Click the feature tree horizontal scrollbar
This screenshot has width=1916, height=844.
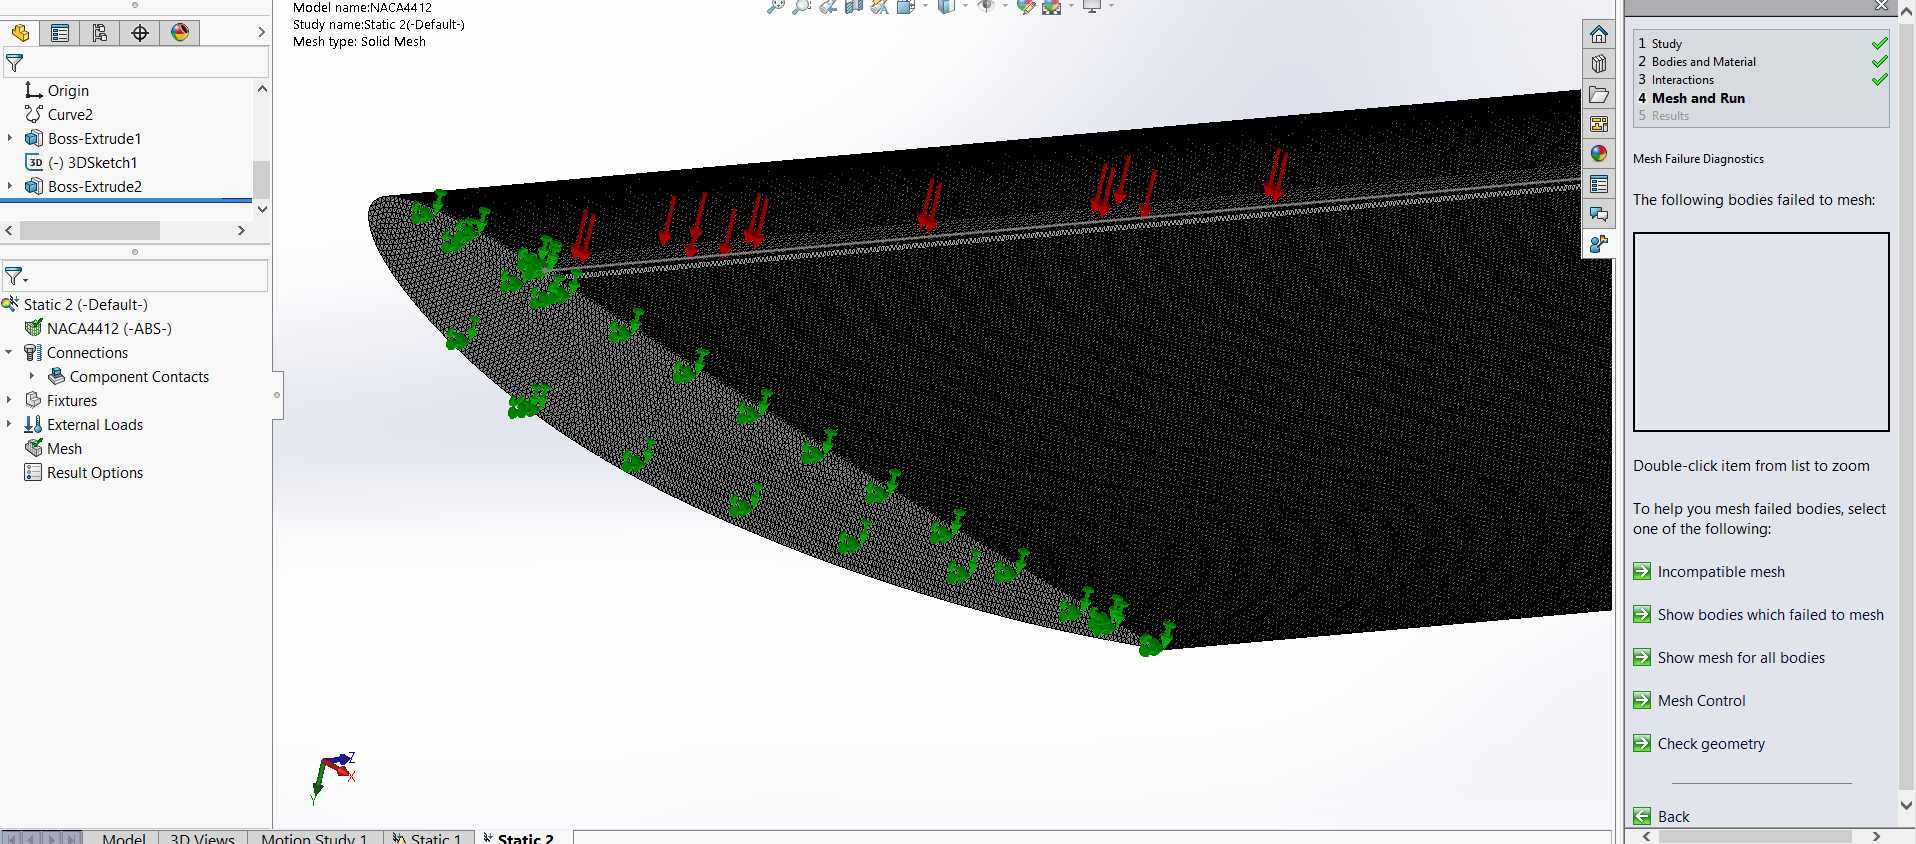click(90, 230)
